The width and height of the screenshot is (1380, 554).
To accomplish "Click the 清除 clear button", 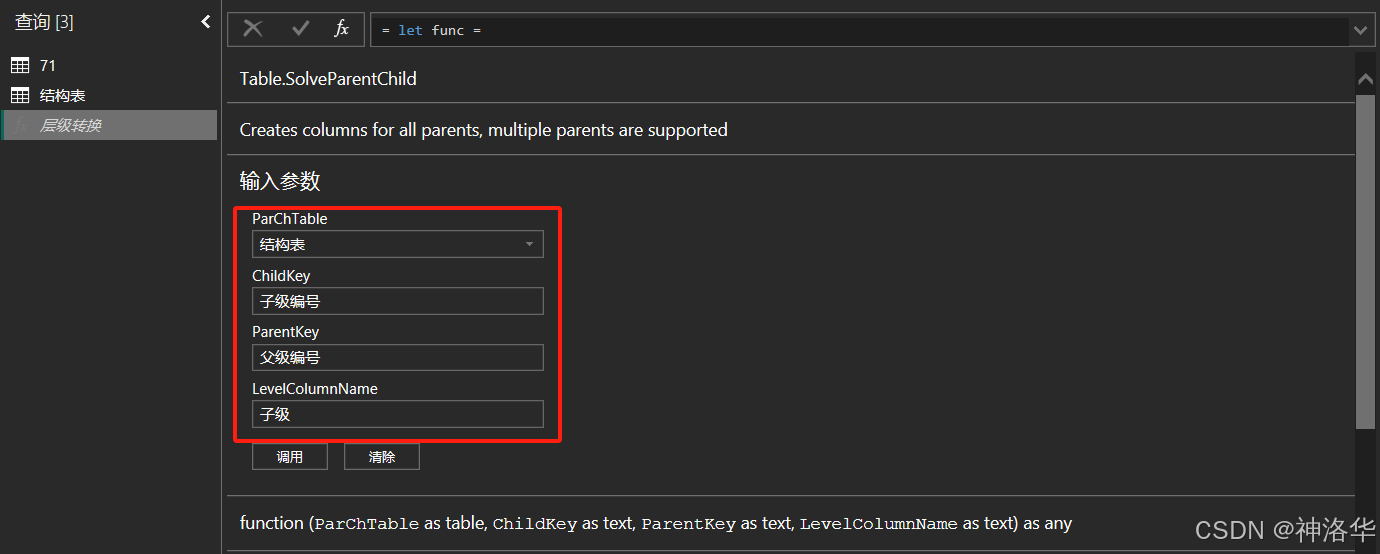I will click(382, 457).
